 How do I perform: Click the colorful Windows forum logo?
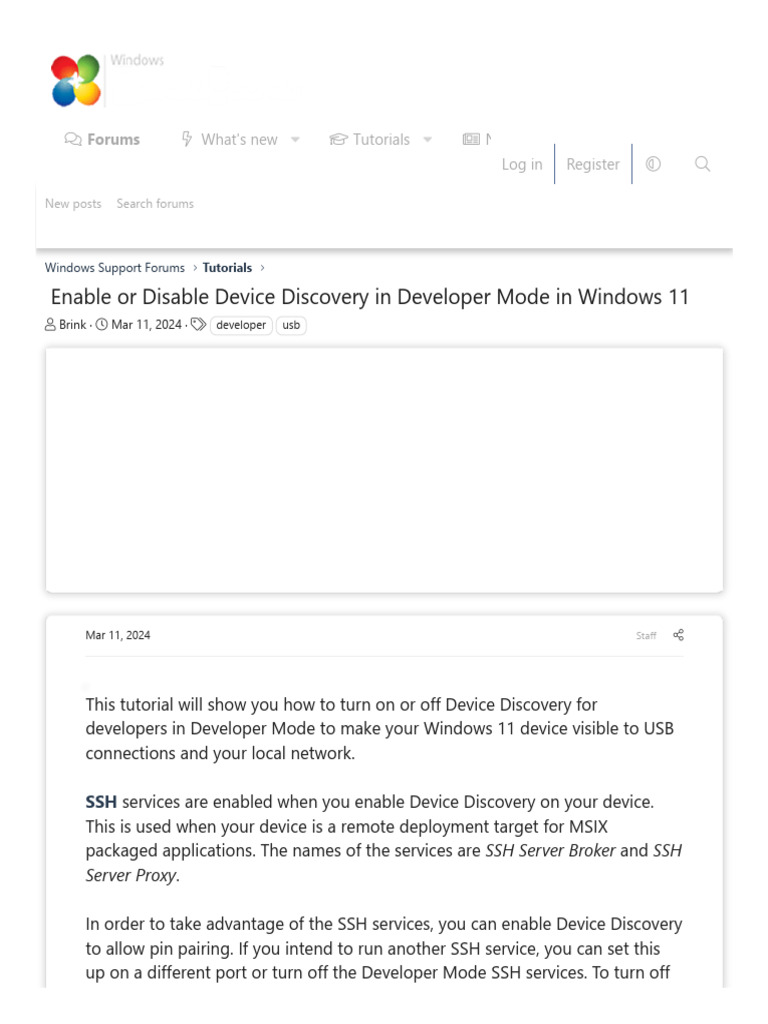76,80
